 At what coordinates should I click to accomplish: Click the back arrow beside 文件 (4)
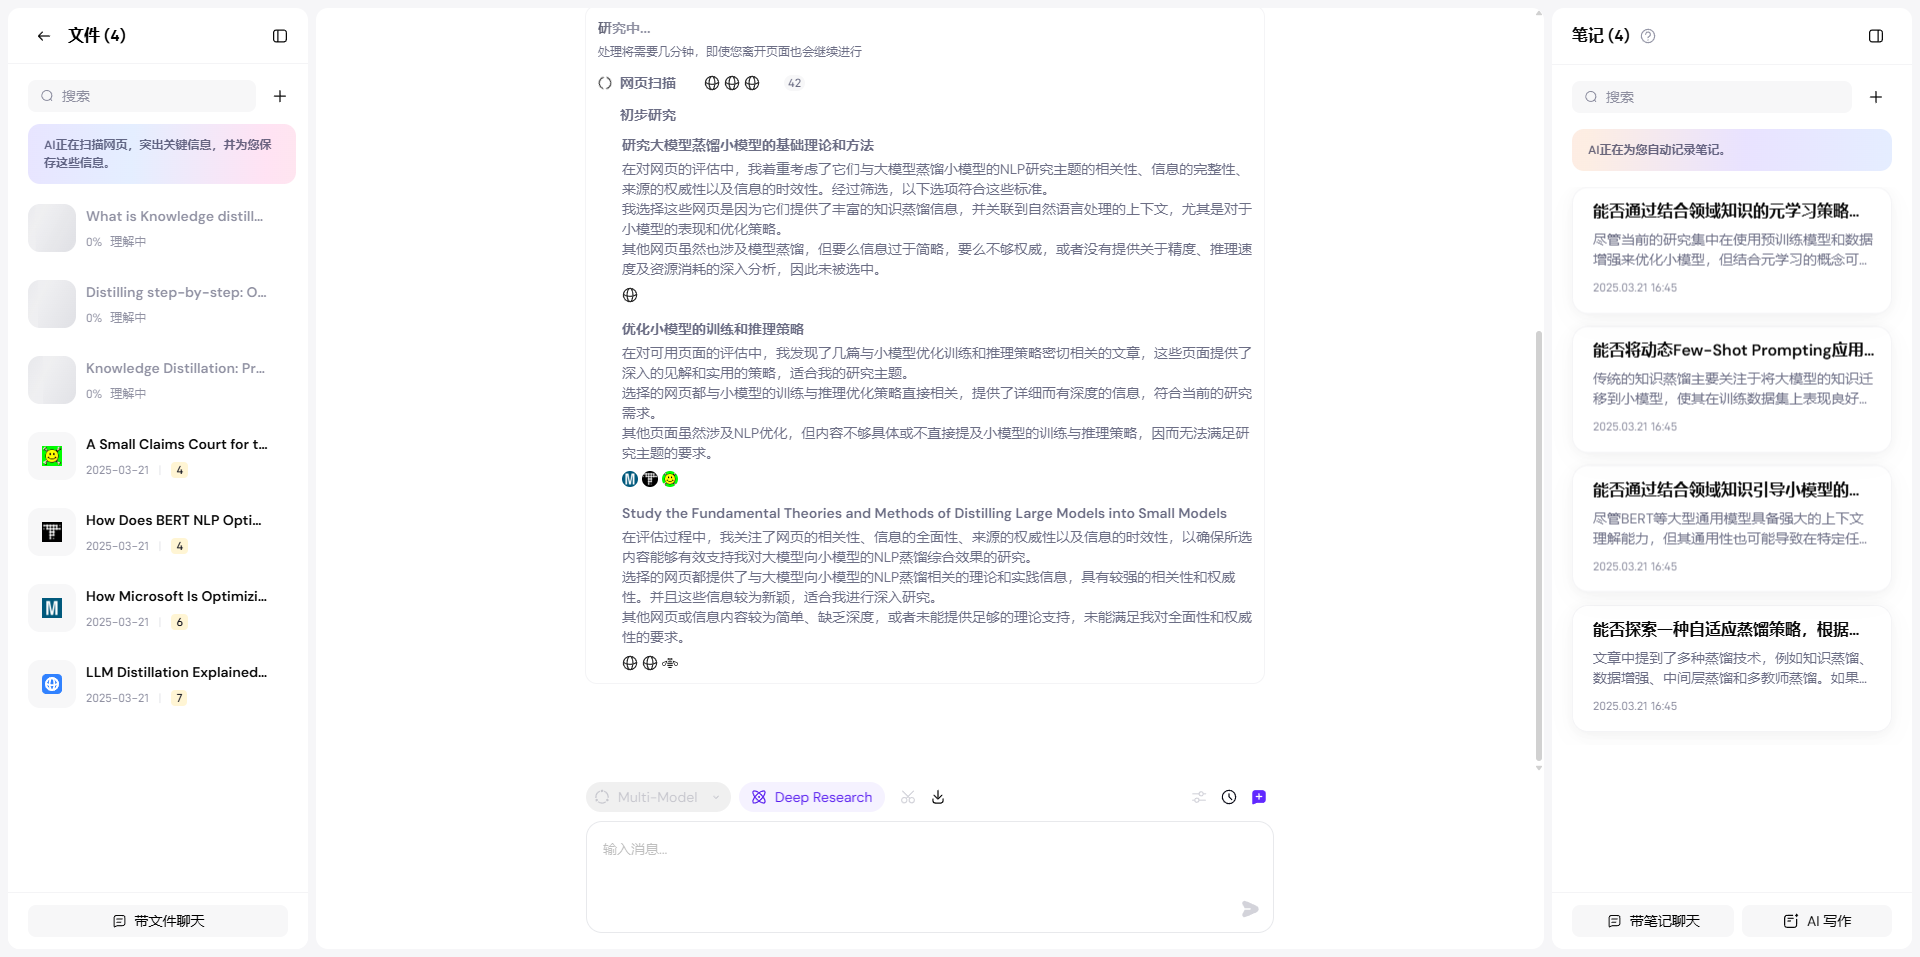[x=43, y=36]
